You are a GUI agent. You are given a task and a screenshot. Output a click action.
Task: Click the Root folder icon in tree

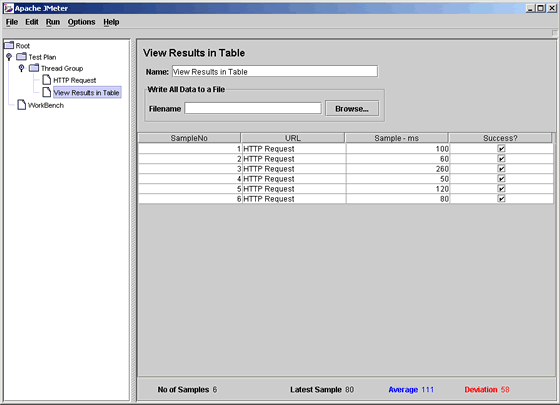tap(9, 45)
